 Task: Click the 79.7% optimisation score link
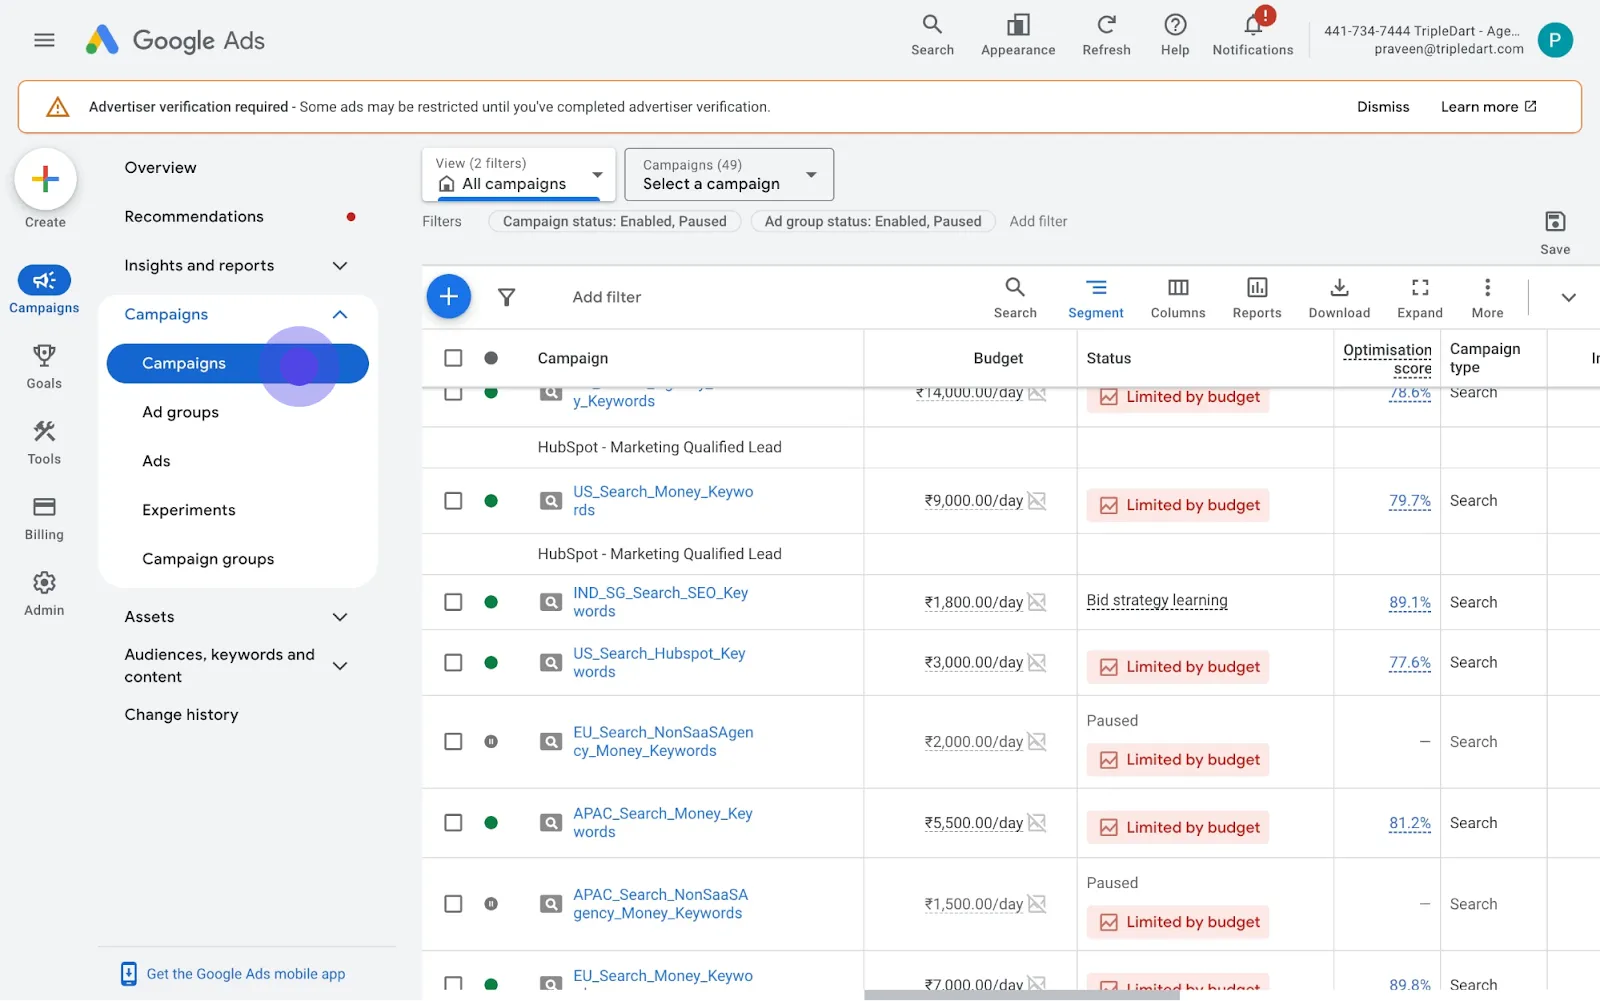(x=1410, y=501)
